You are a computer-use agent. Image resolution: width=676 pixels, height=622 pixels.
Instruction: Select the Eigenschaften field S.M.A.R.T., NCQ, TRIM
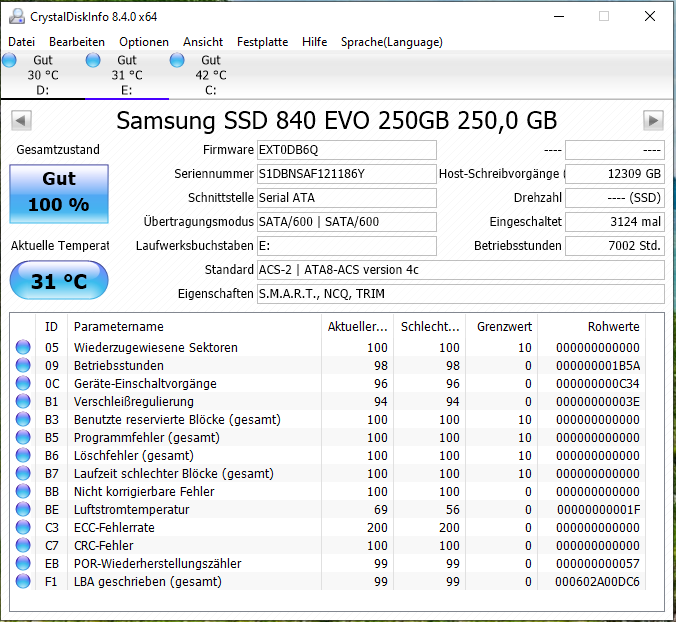(460, 294)
